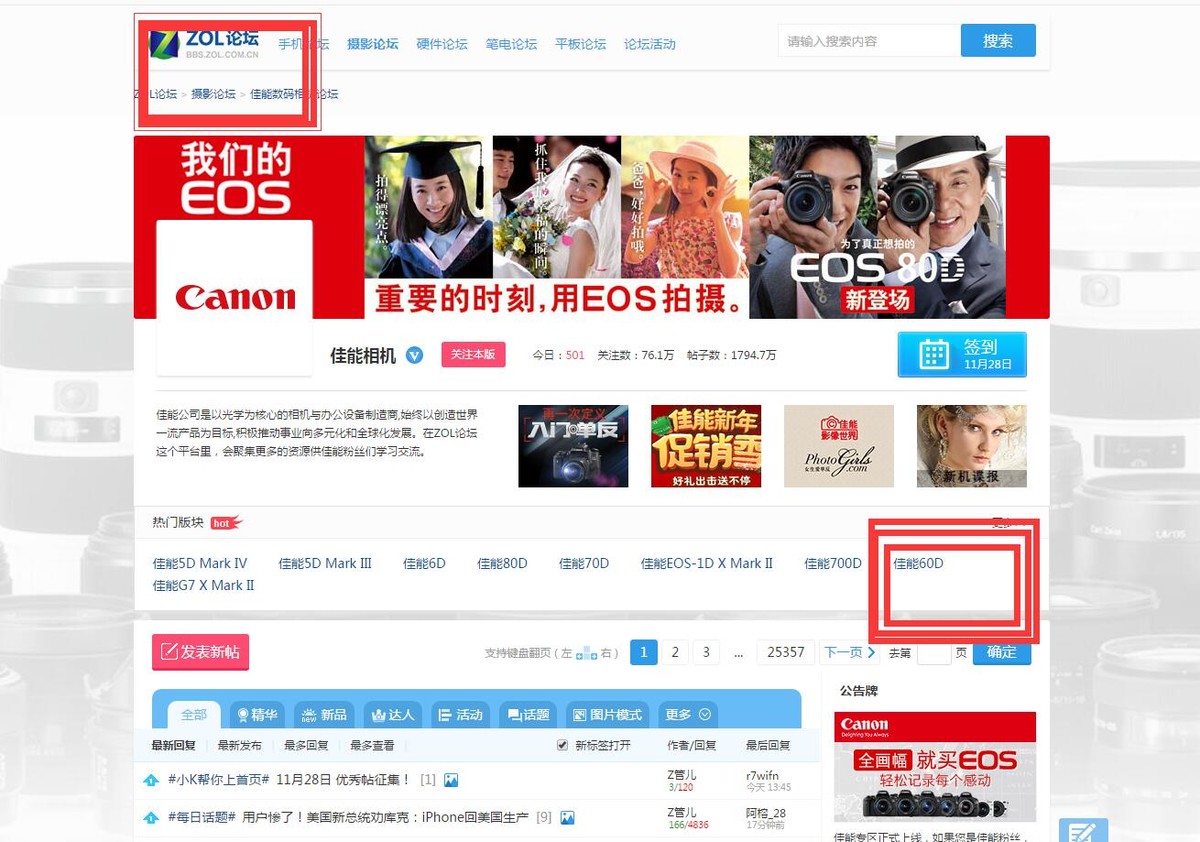Toggle 新标签打开 checkbox
This screenshot has width=1200, height=842.
pyautogui.click(x=562, y=745)
